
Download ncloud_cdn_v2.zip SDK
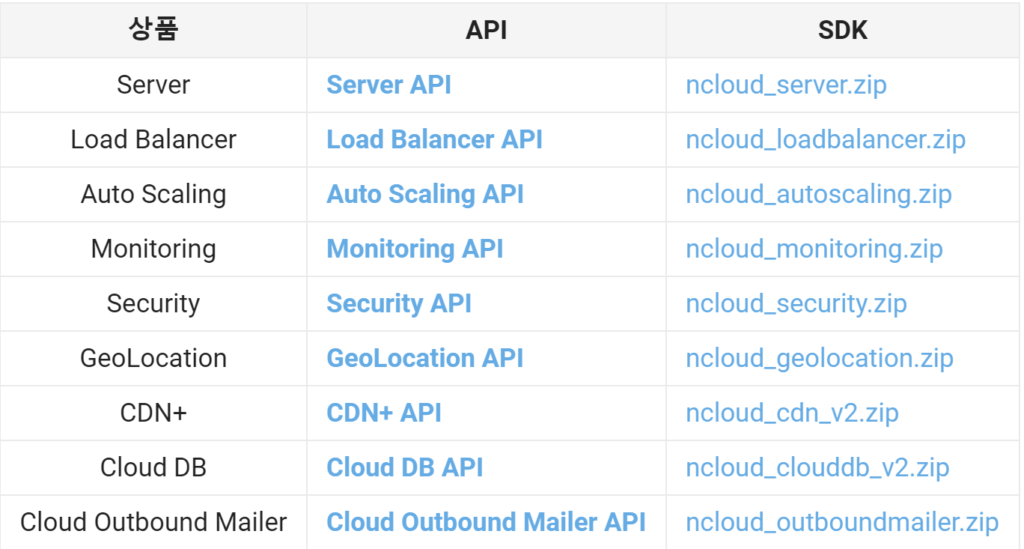[792, 413]
